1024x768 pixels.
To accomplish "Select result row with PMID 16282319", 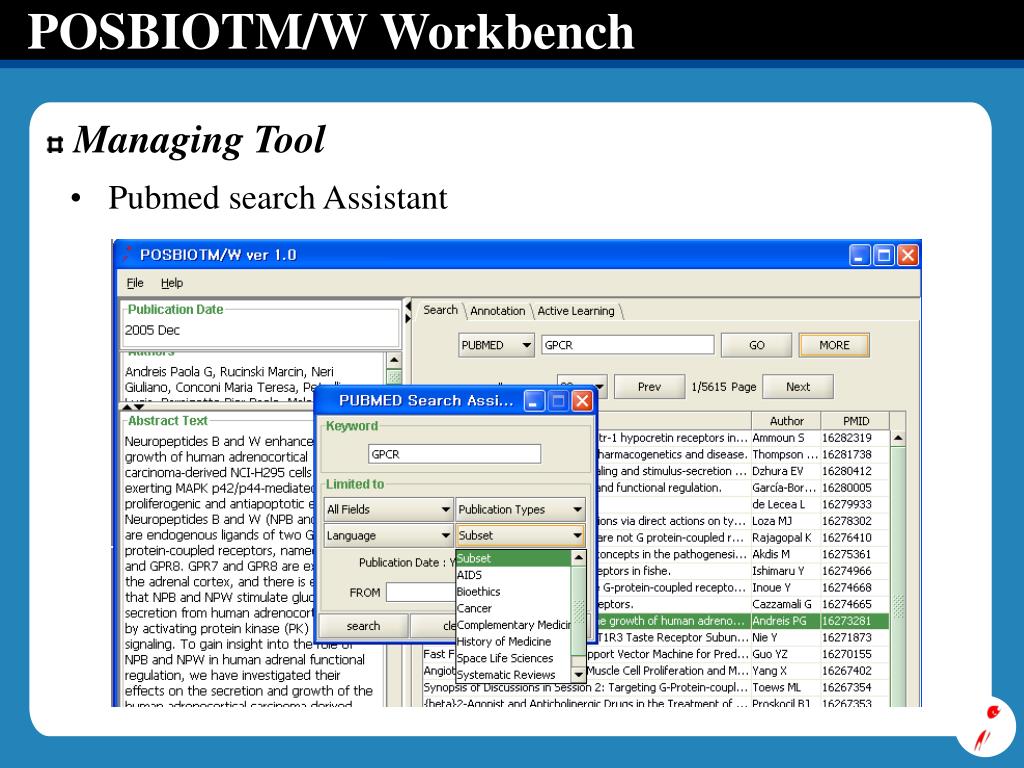I will click(743, 438).
